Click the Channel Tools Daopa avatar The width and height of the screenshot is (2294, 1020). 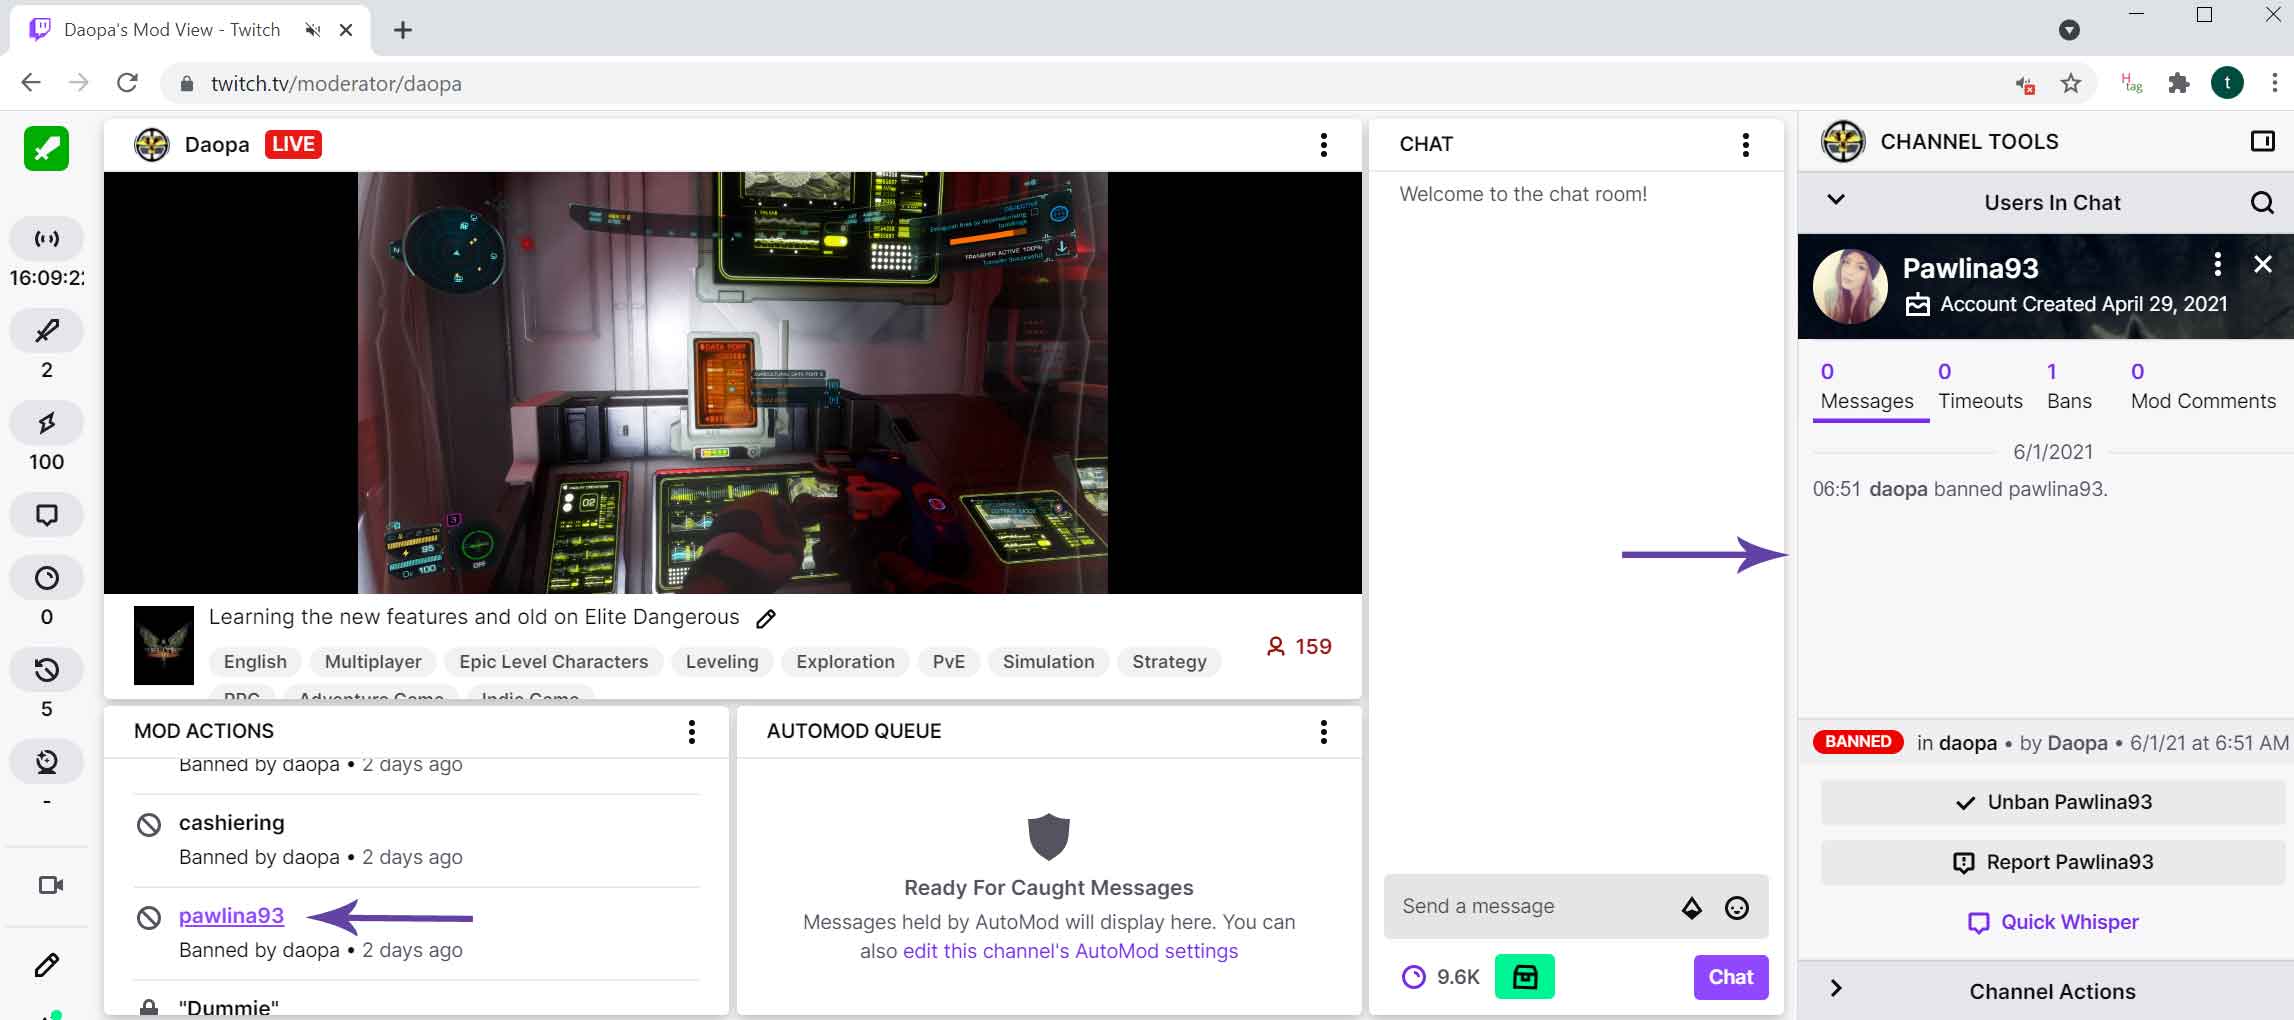pyautogui.click(x=1843, y=141)
